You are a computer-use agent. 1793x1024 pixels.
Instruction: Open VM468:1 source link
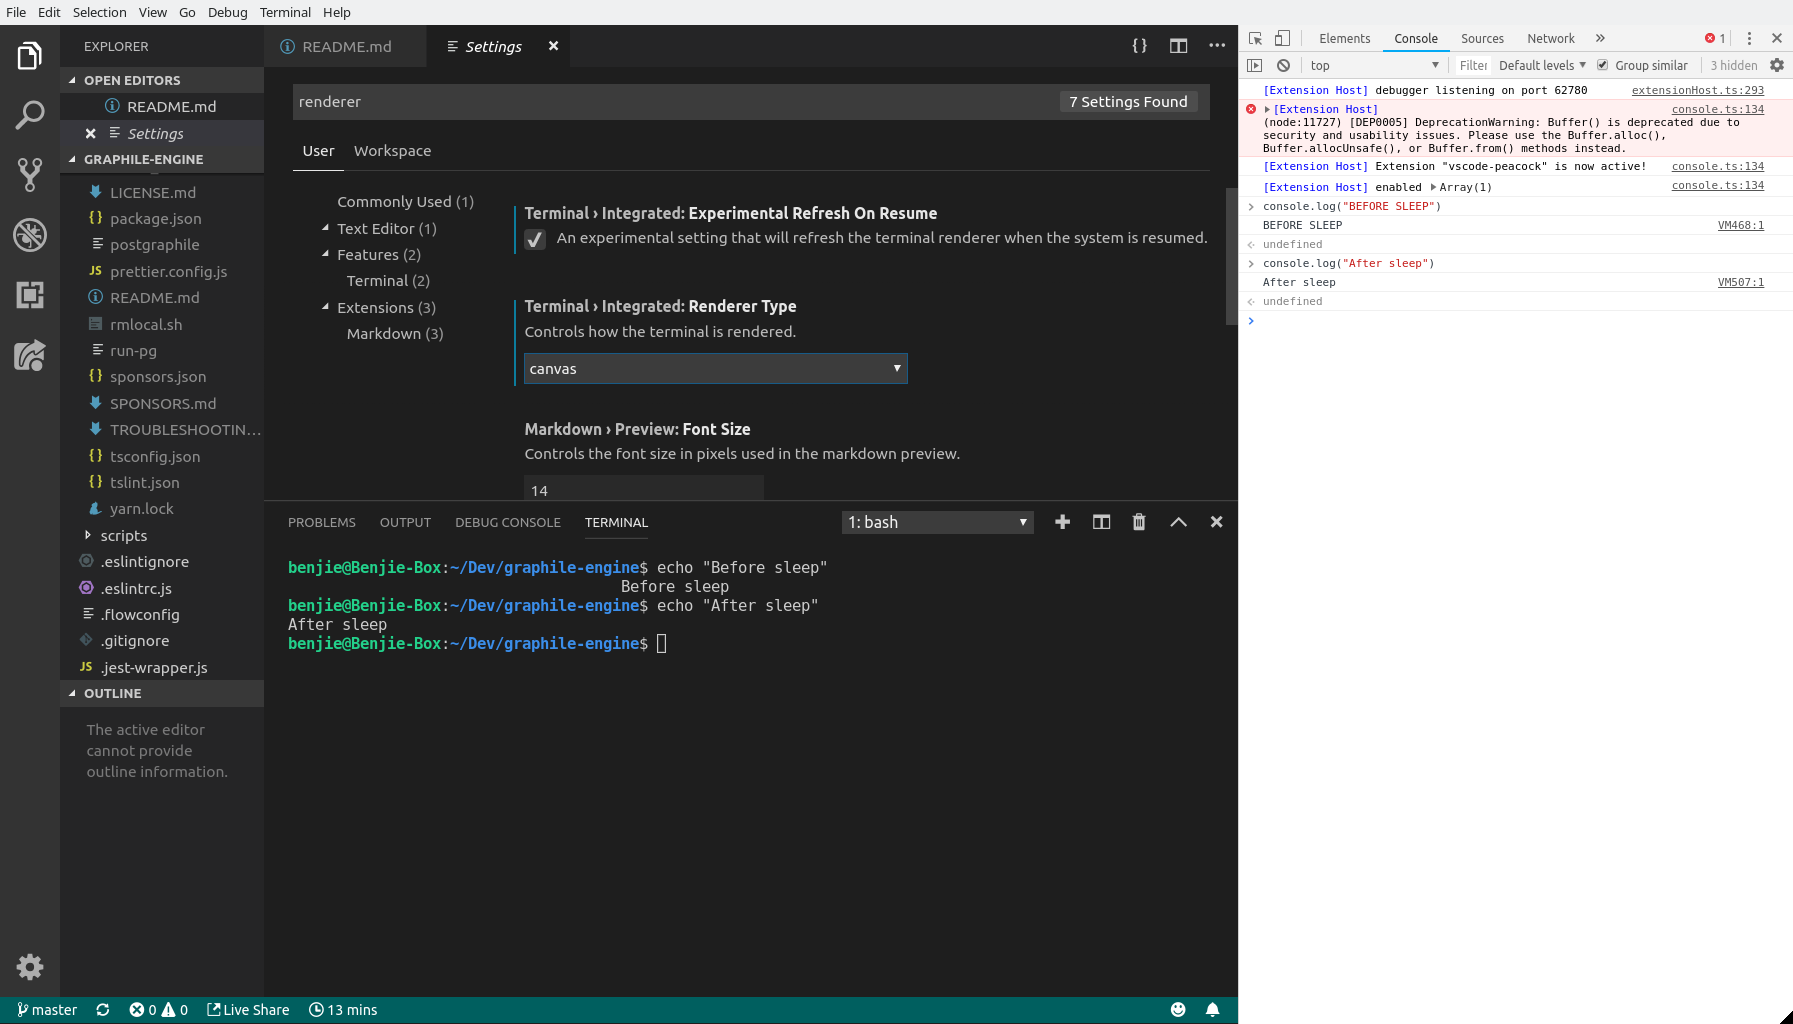[x=1740, y=225]
